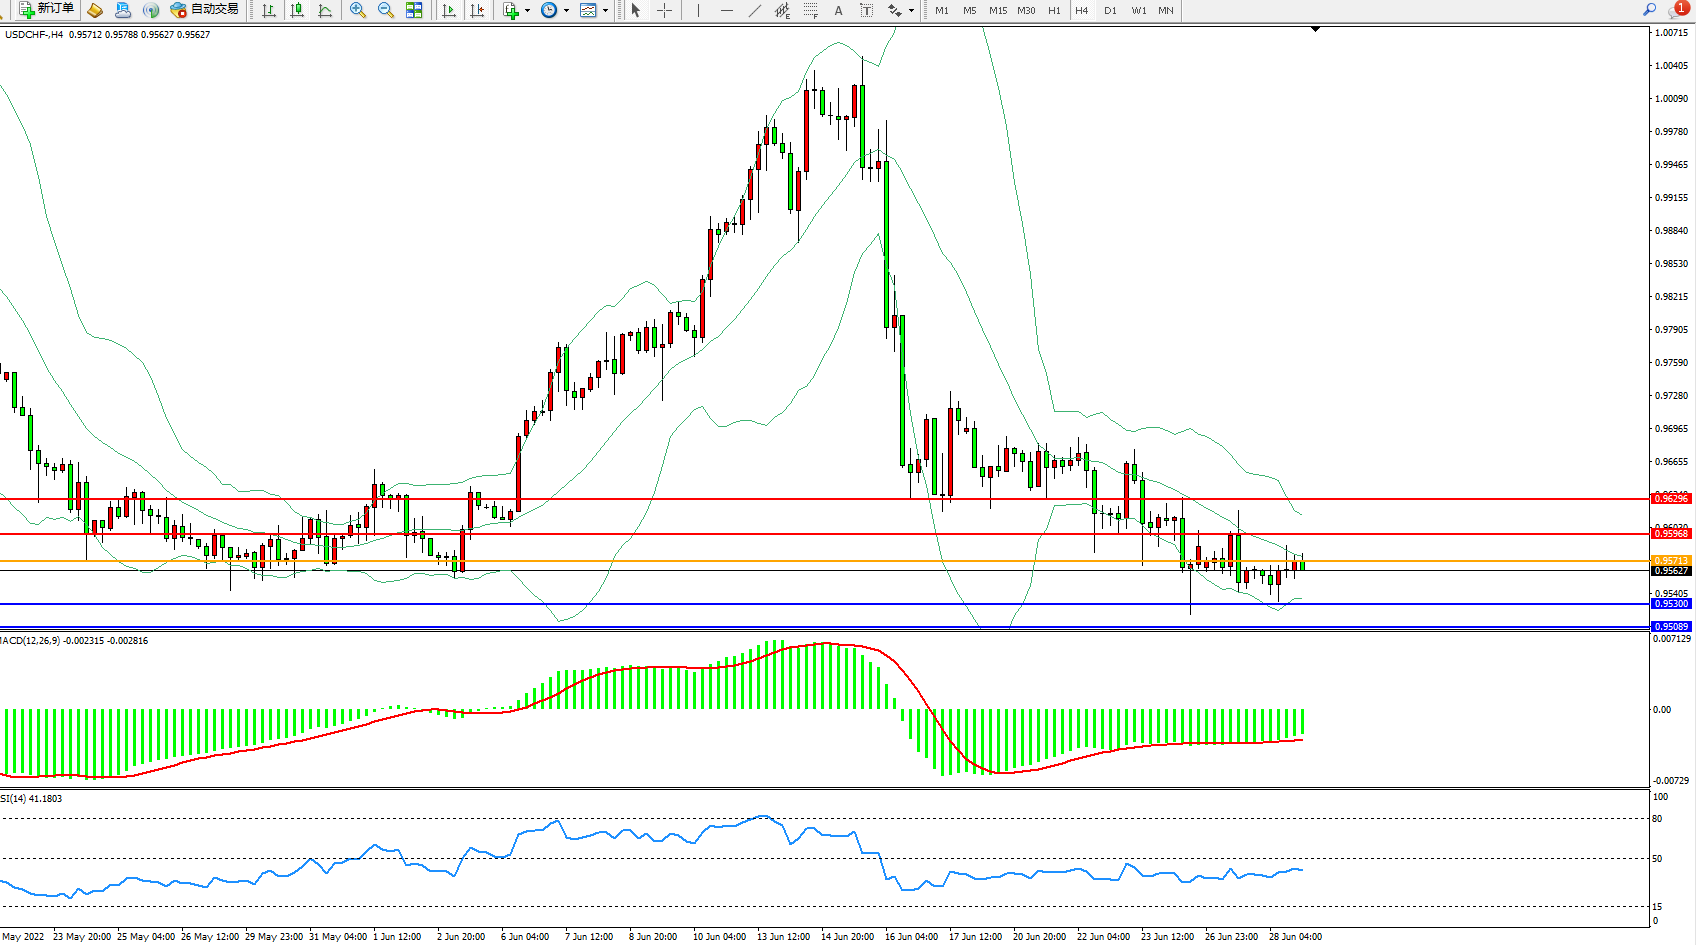The width and height of the screenshot is (1696, 945).
Task: Toggle AutoTrading (自动交易) button
Action: 205,10
